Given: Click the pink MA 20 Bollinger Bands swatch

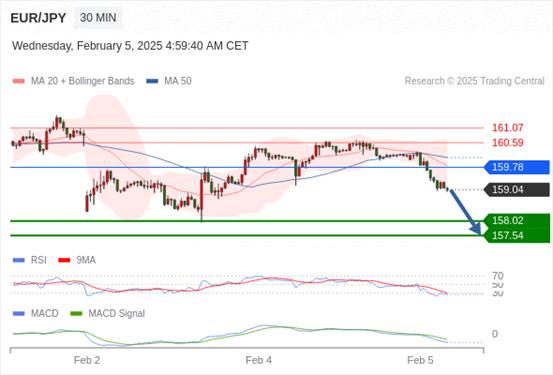Looking at the screenshot, I should 19,81.
